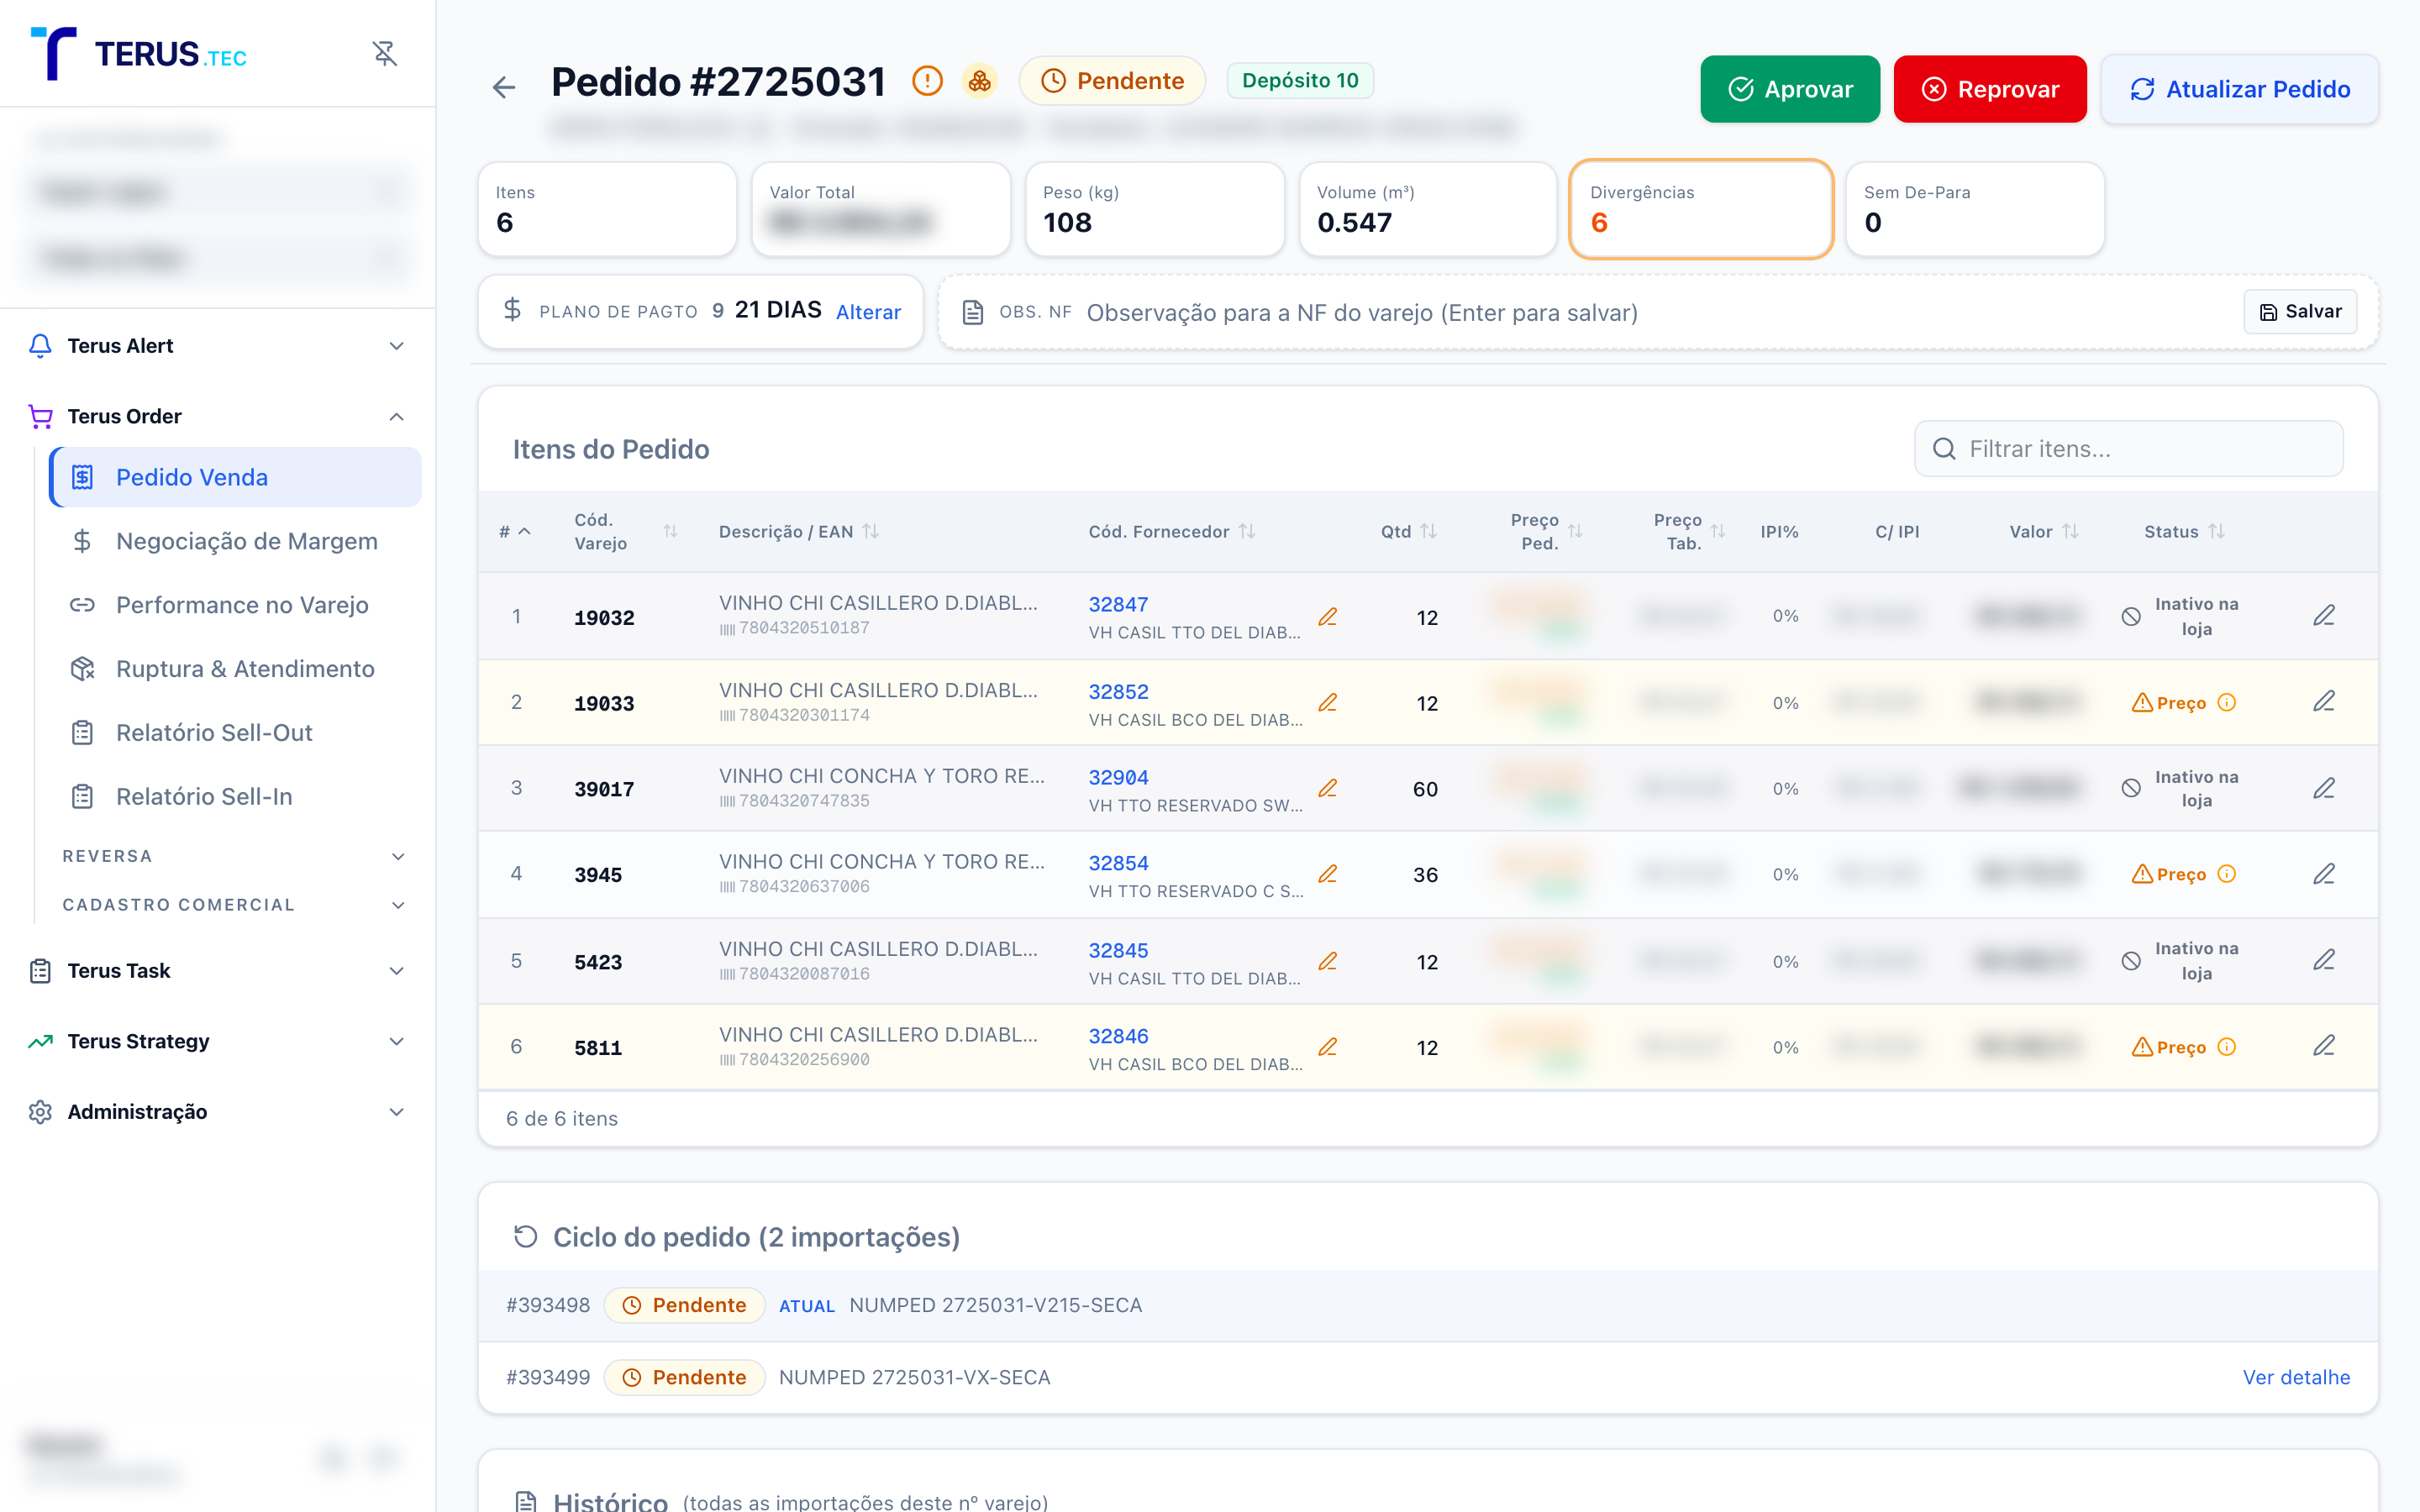Save the NF observation with Salvar
This screenshot has height=1512, width=2420.
tap(2300, 312)
